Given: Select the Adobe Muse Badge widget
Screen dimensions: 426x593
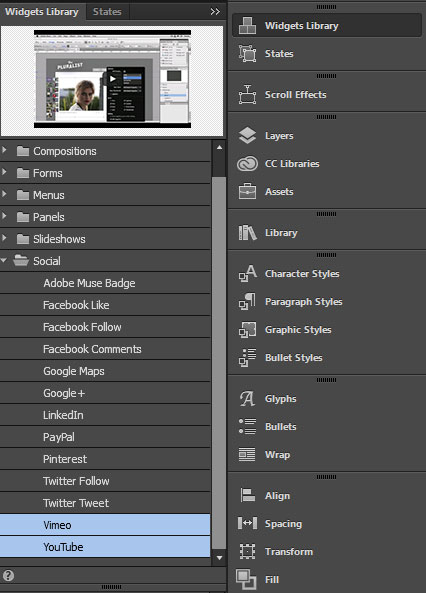Looking at the screenshot, I should (105, 283).
